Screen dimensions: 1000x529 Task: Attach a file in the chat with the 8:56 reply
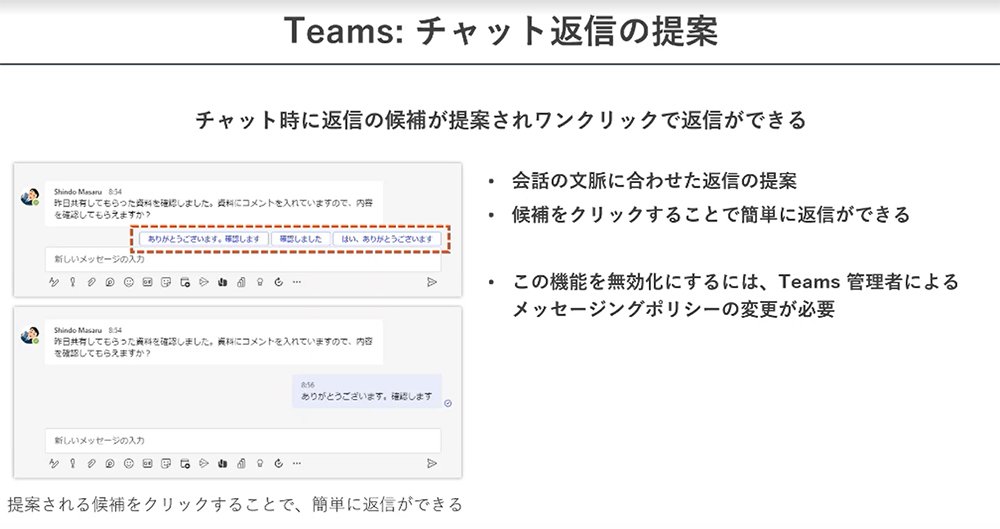91,464
